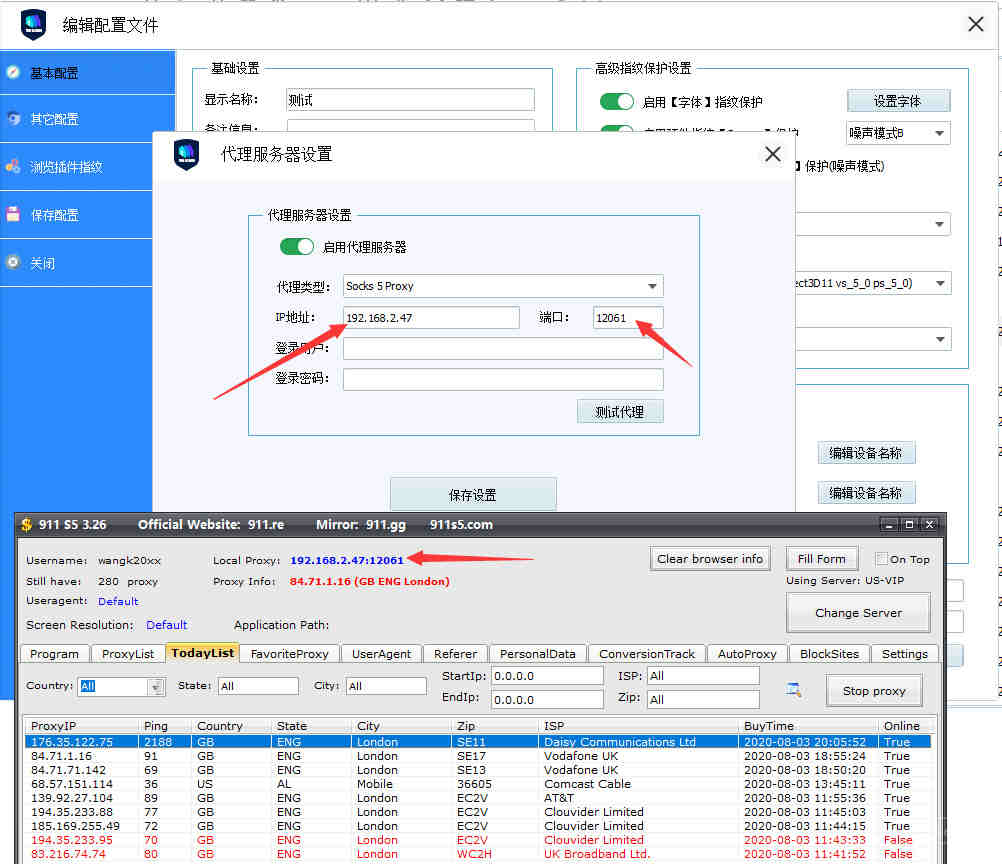Select 其它配置 in the sidebar
The image size is (1002, 864).
coord(88,119)
